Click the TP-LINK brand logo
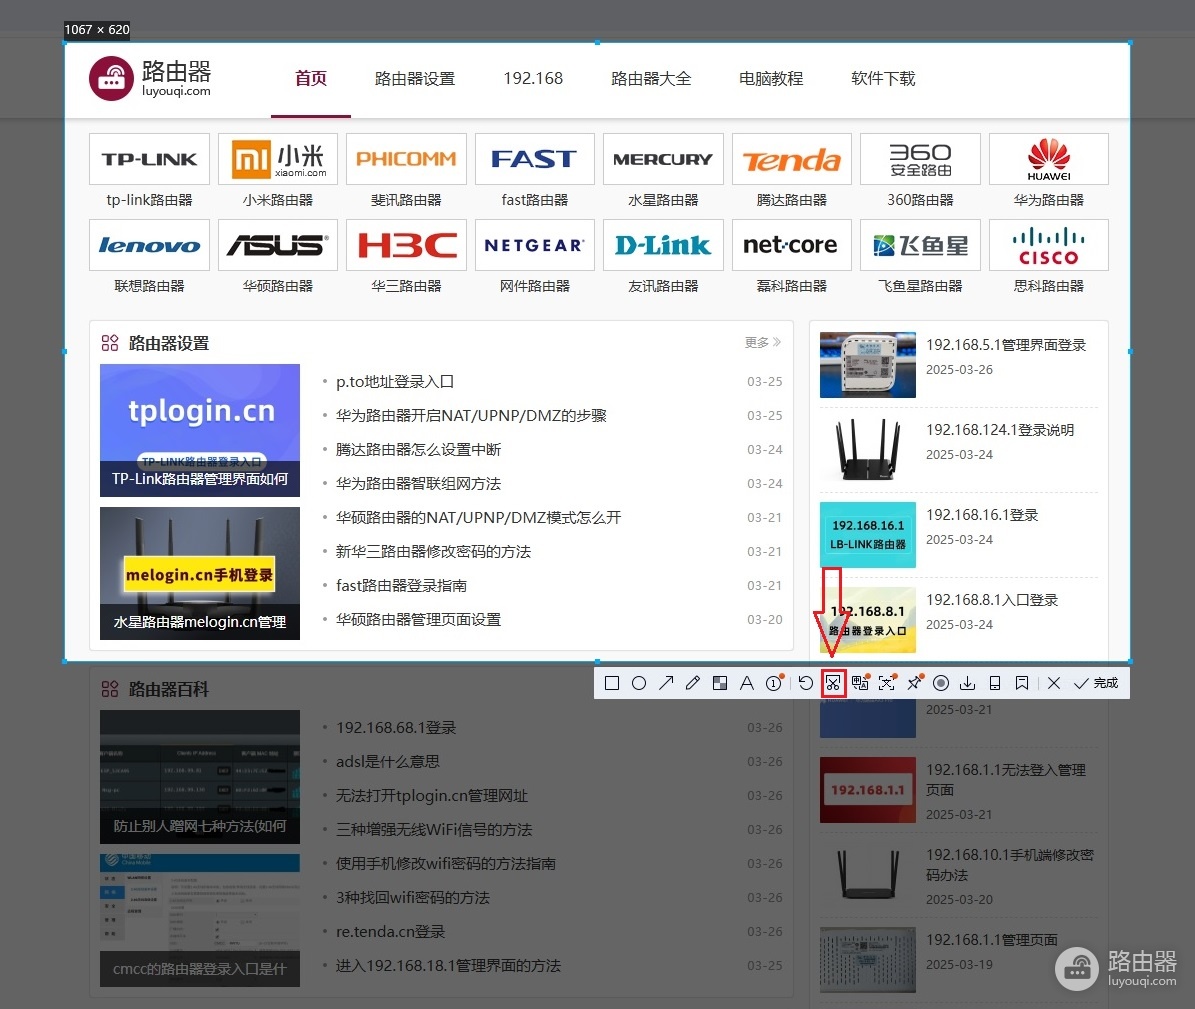Screen dimensions: 1195x1009 [x=149, y=159]
